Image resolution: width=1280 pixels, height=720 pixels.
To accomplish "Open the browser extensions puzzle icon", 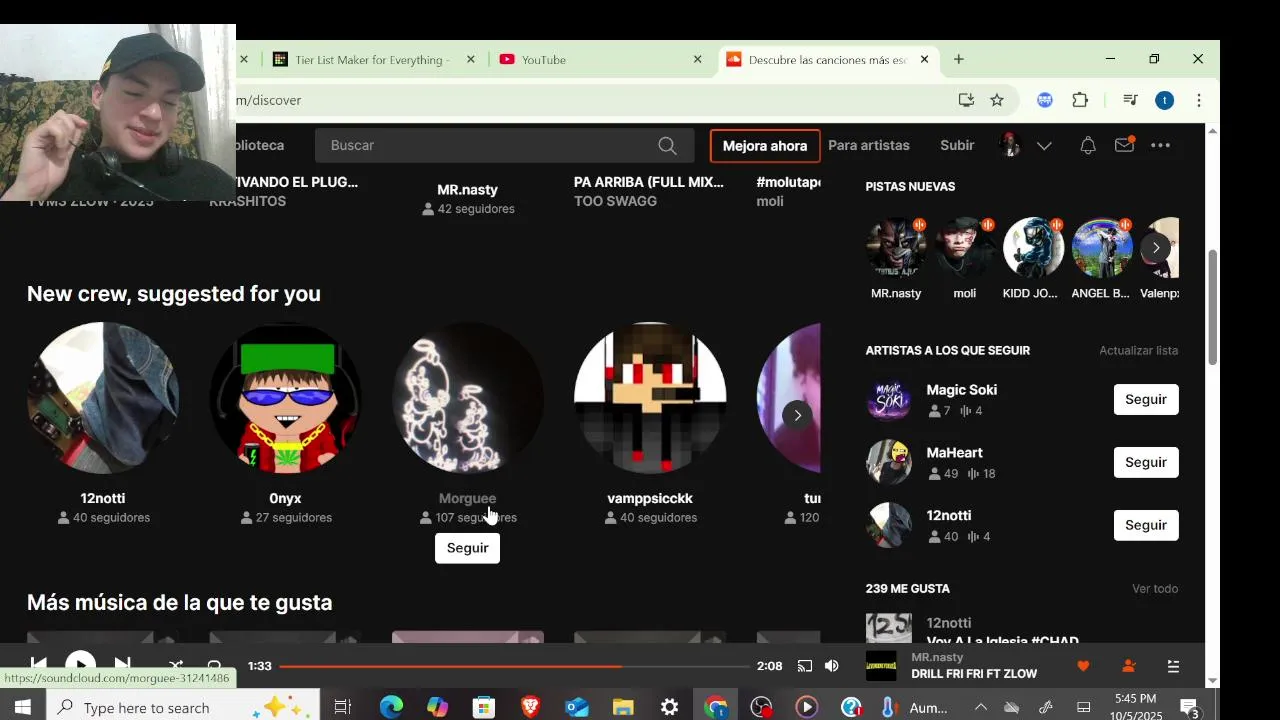I will (x=1080, y=100).
